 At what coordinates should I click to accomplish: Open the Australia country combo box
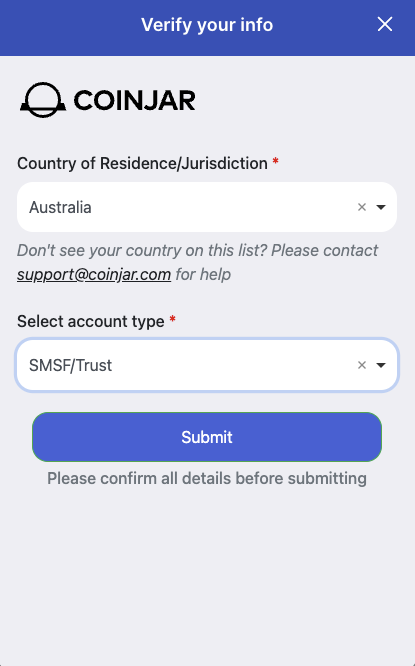point(207,207)
